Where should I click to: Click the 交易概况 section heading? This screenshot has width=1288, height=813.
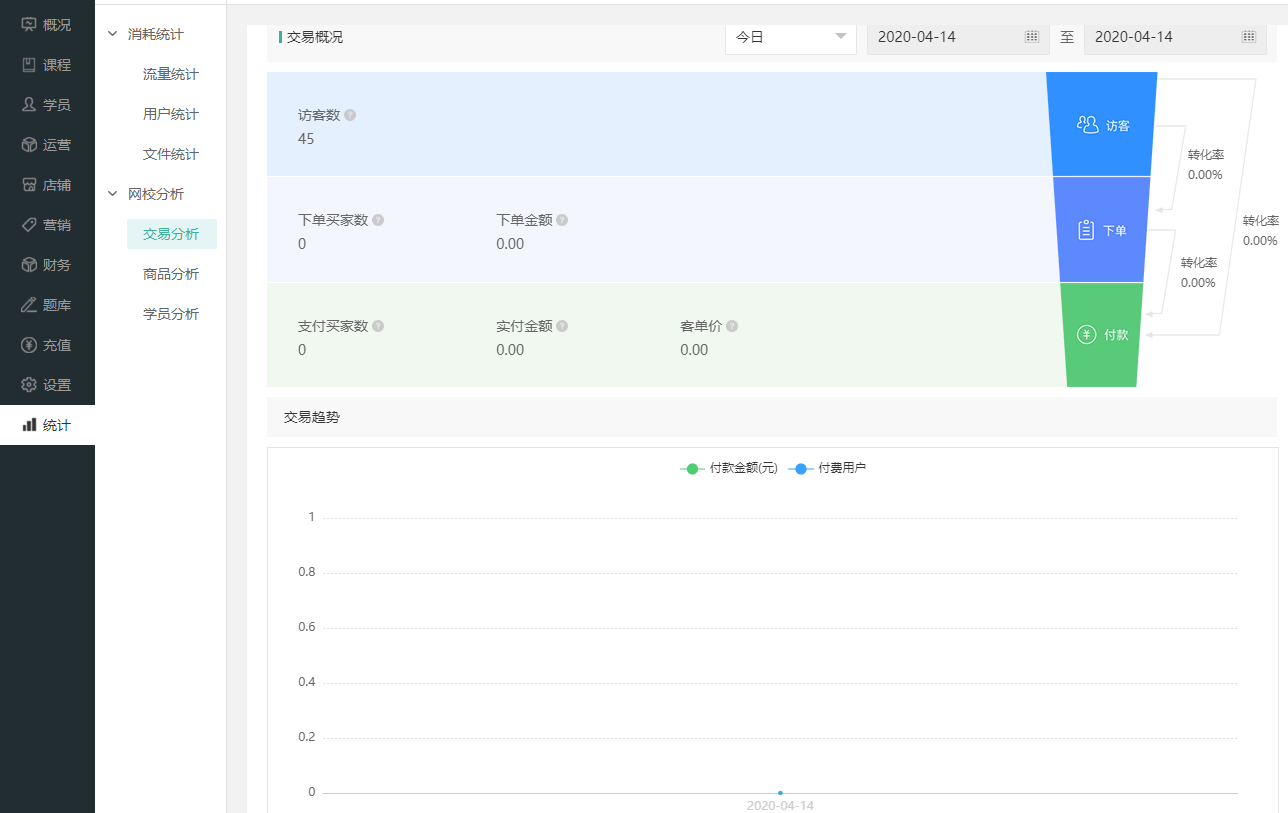[315, 37]
